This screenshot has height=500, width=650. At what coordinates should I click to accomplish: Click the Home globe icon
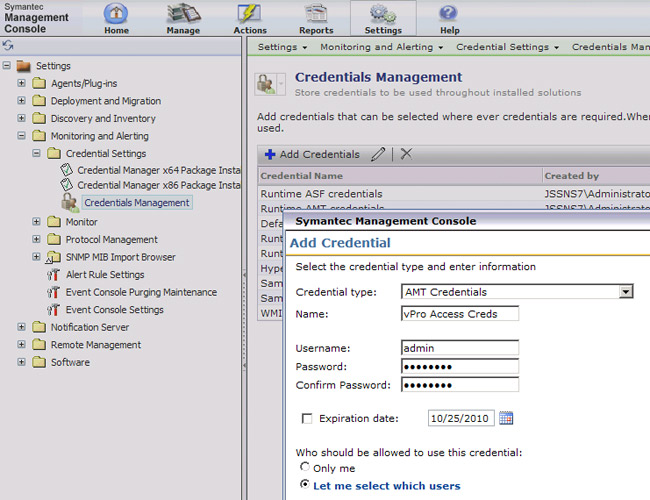116,14
